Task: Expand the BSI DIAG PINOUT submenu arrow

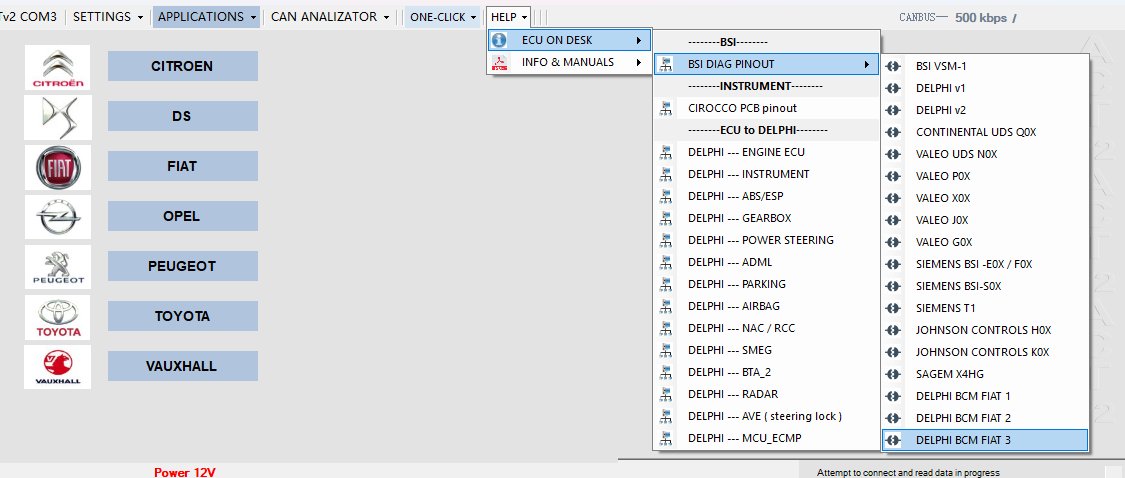Action: (867, 65)
